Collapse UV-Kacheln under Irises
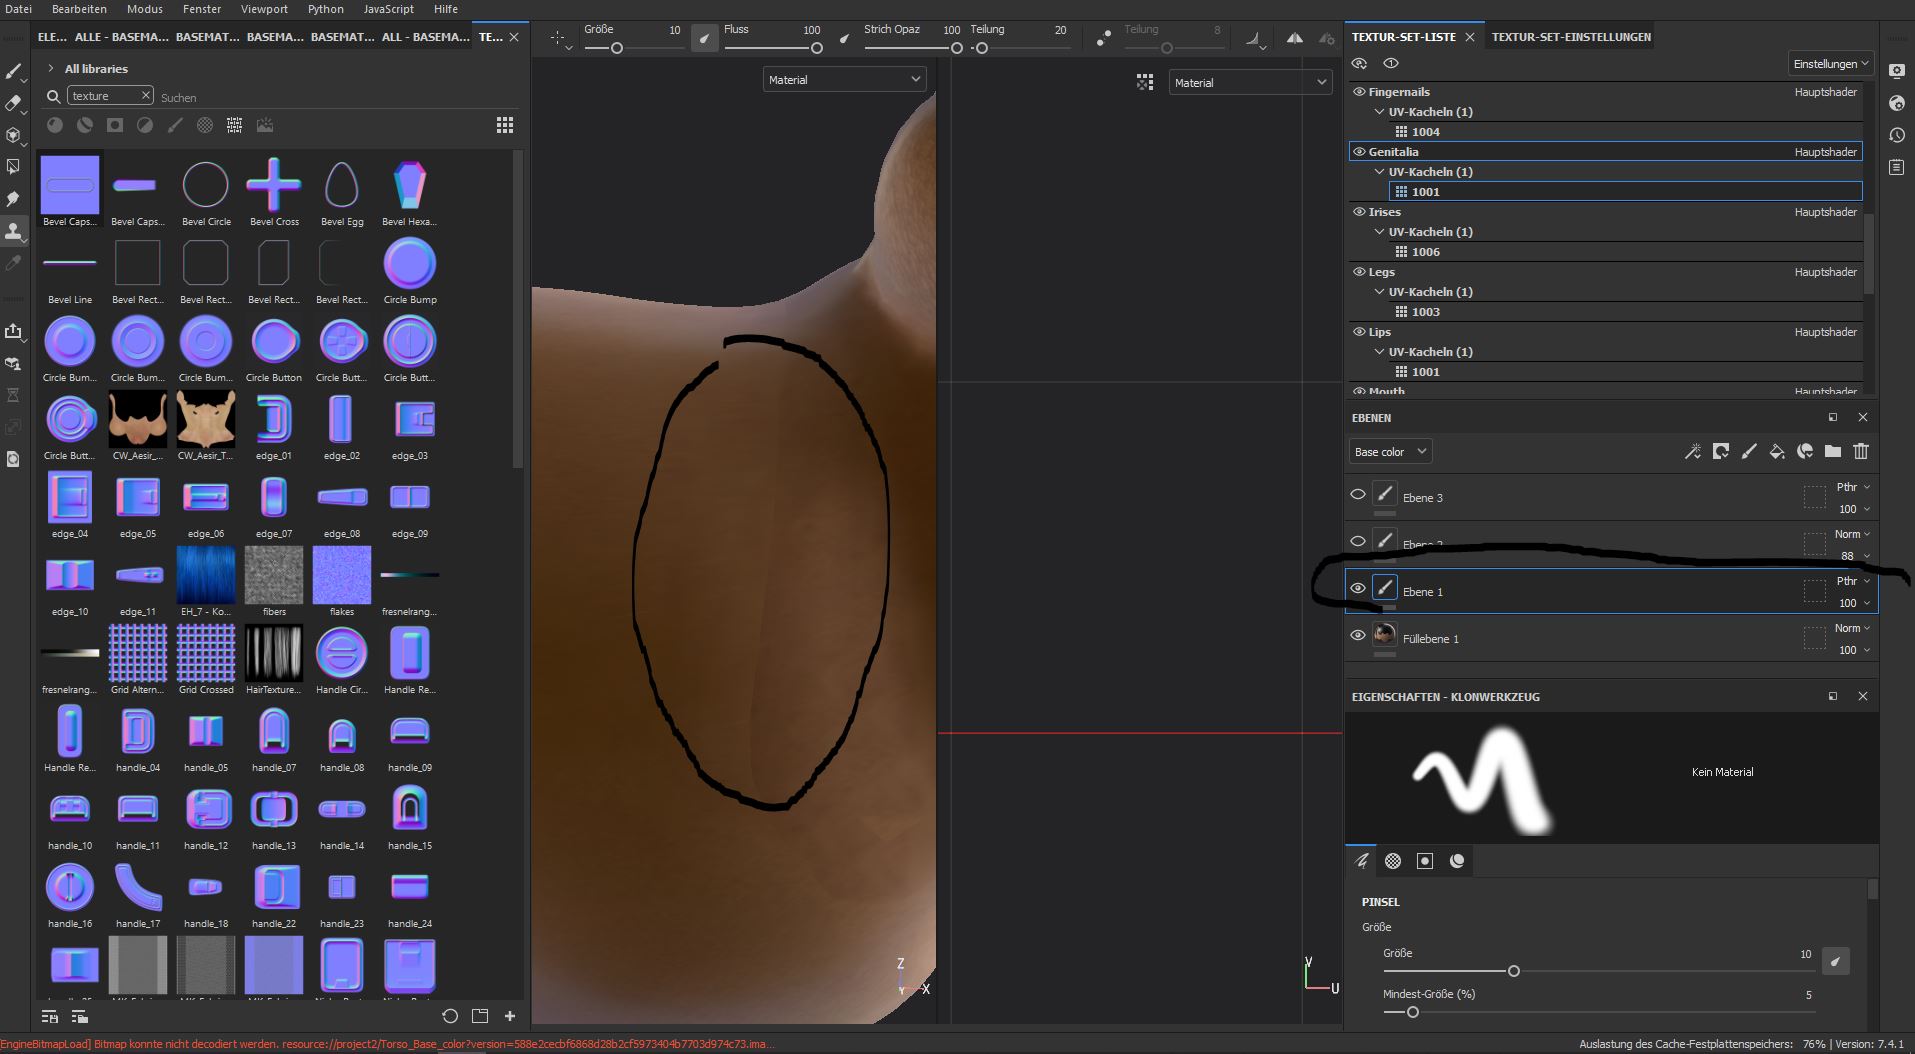This screenshot has height=1054, width=1915. click(x=1380, y=232)
